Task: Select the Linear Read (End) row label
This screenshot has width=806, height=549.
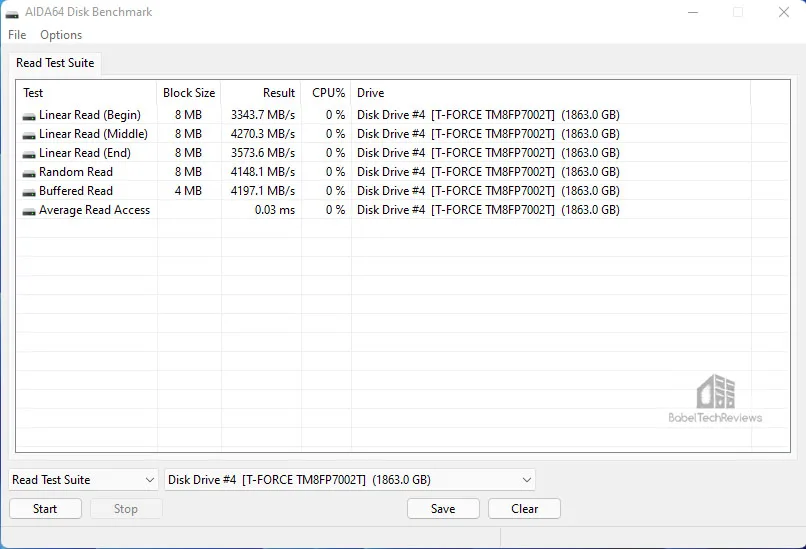Action: 85,153
